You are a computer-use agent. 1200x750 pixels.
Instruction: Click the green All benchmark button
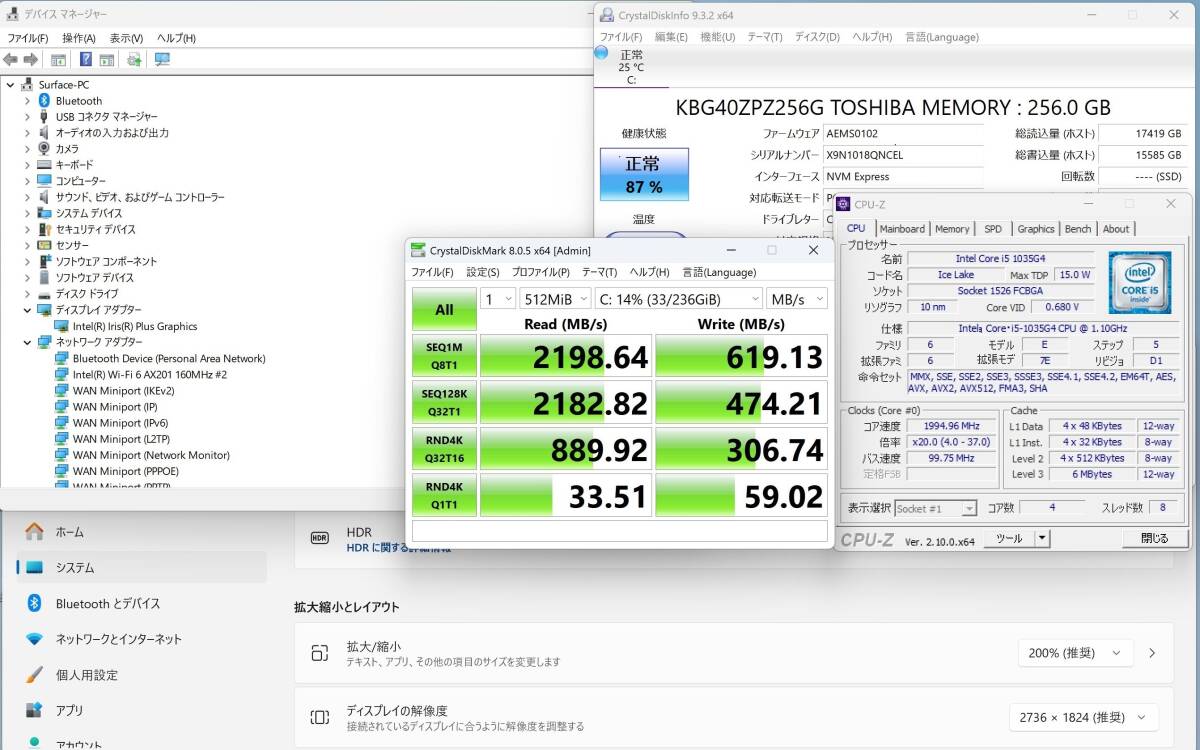(x=444, y=310)
